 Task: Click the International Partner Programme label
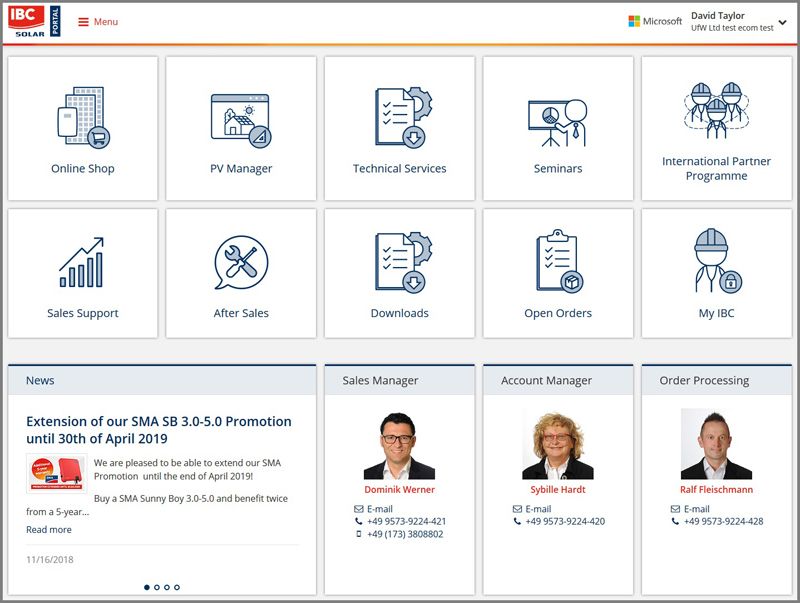[716, 168]
